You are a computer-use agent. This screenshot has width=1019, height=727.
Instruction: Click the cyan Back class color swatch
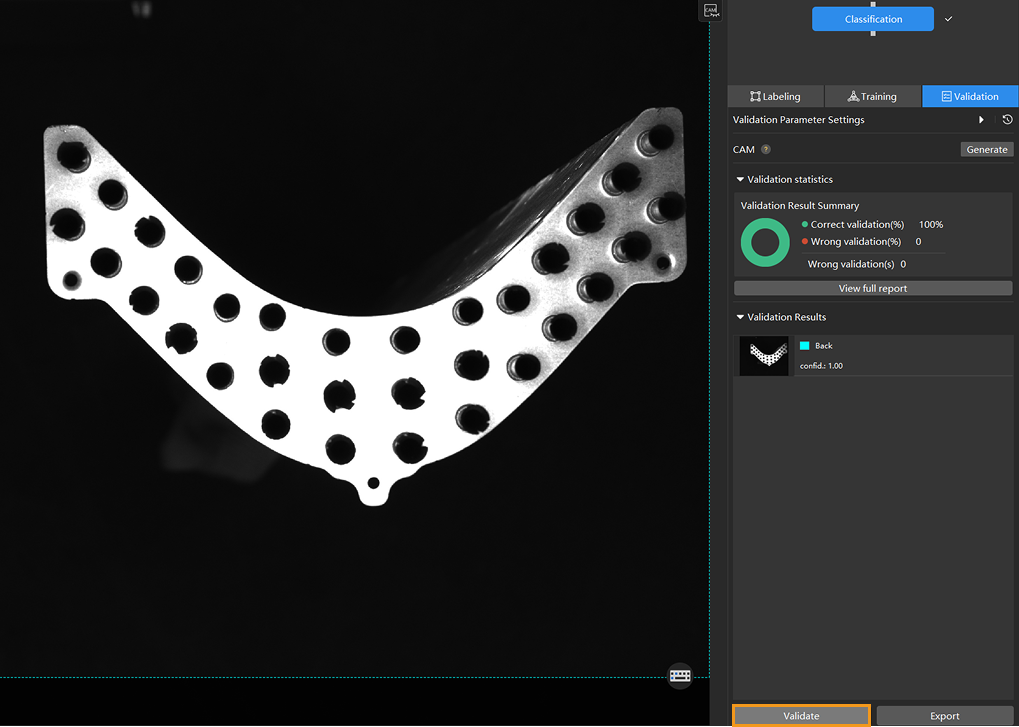click(x=805, y=346)
